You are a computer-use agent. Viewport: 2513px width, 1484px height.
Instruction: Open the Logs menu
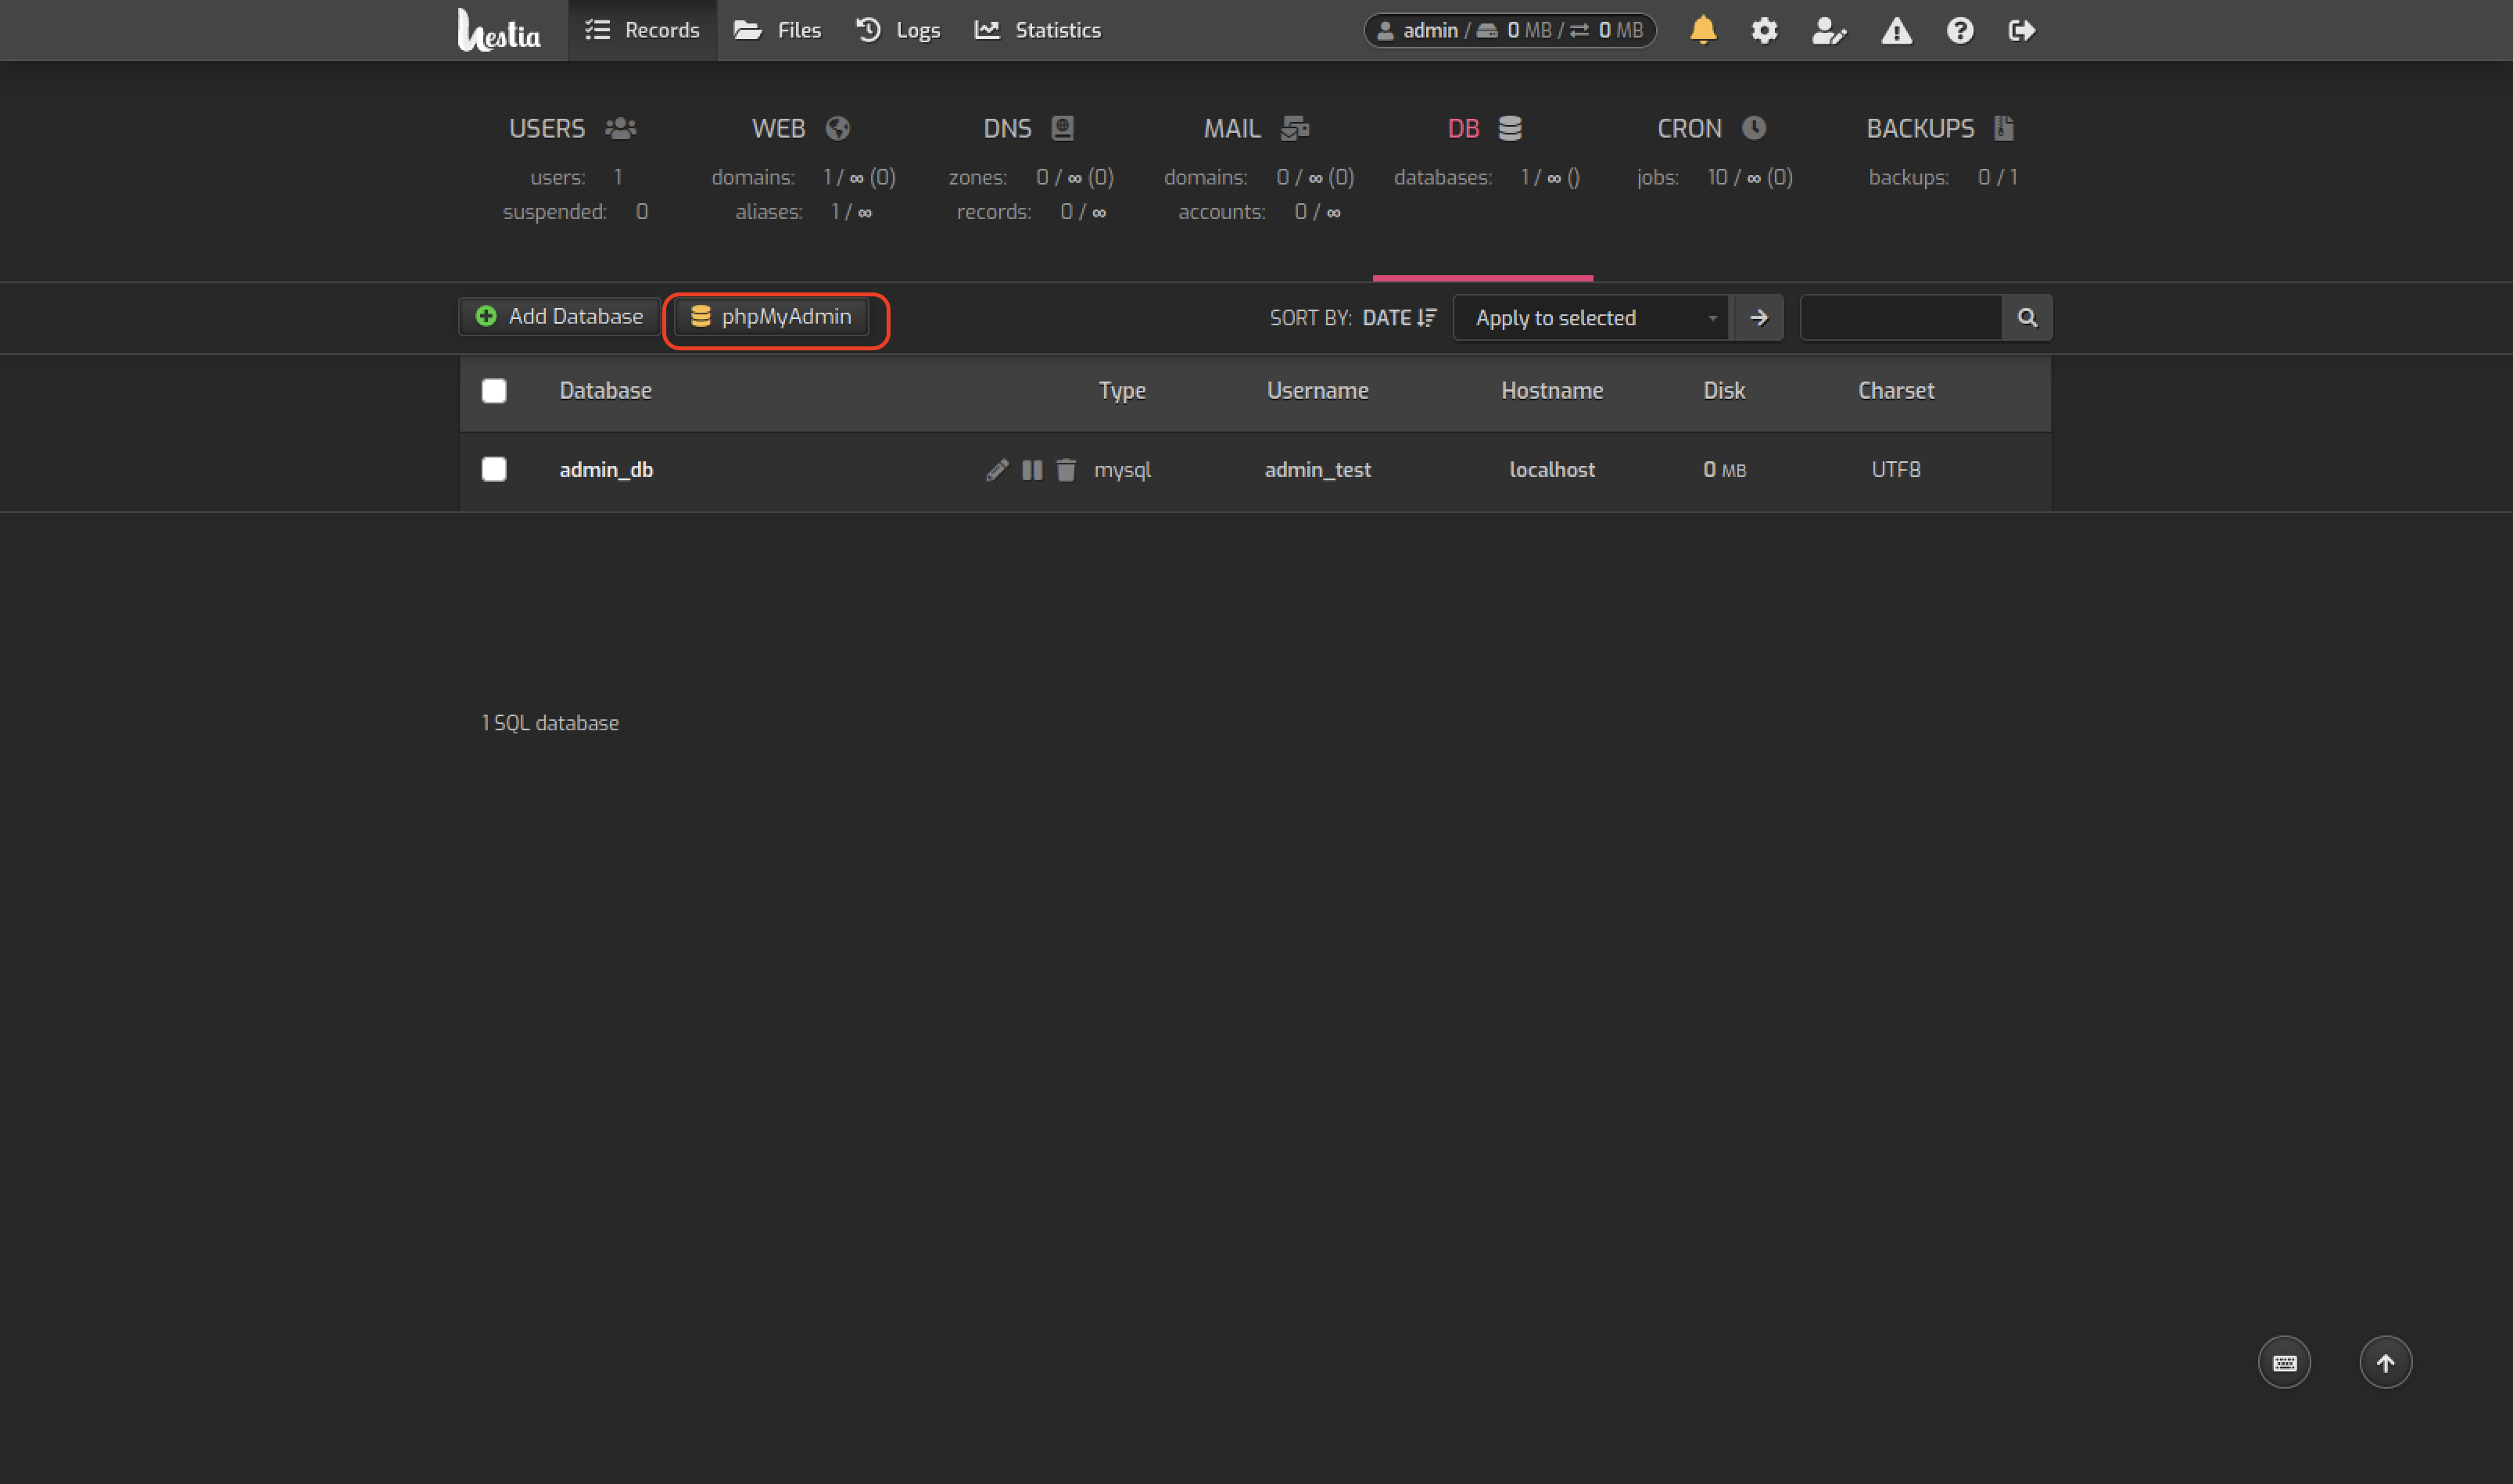(x=898, y=30)
